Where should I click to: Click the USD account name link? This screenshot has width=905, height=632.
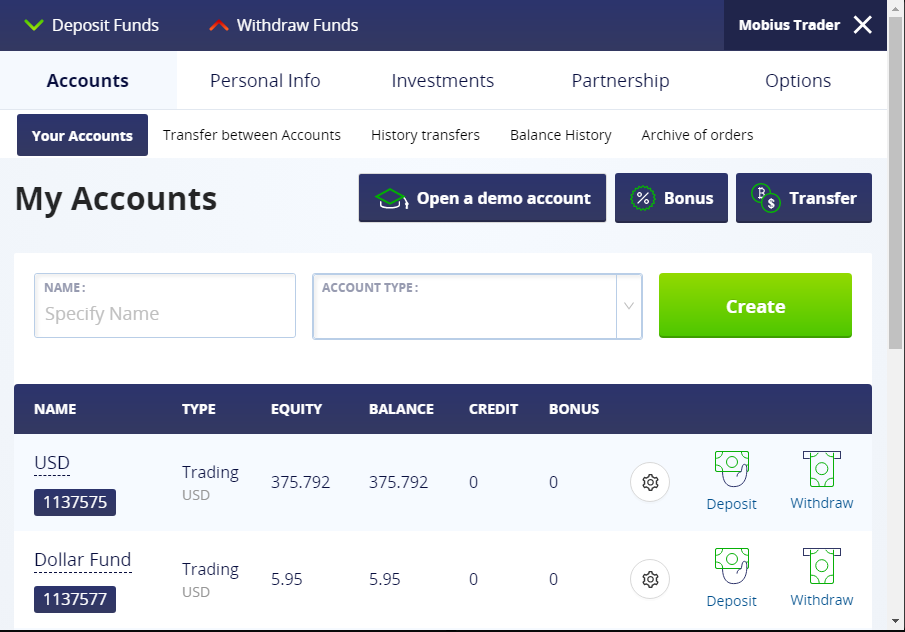(52, 463)
